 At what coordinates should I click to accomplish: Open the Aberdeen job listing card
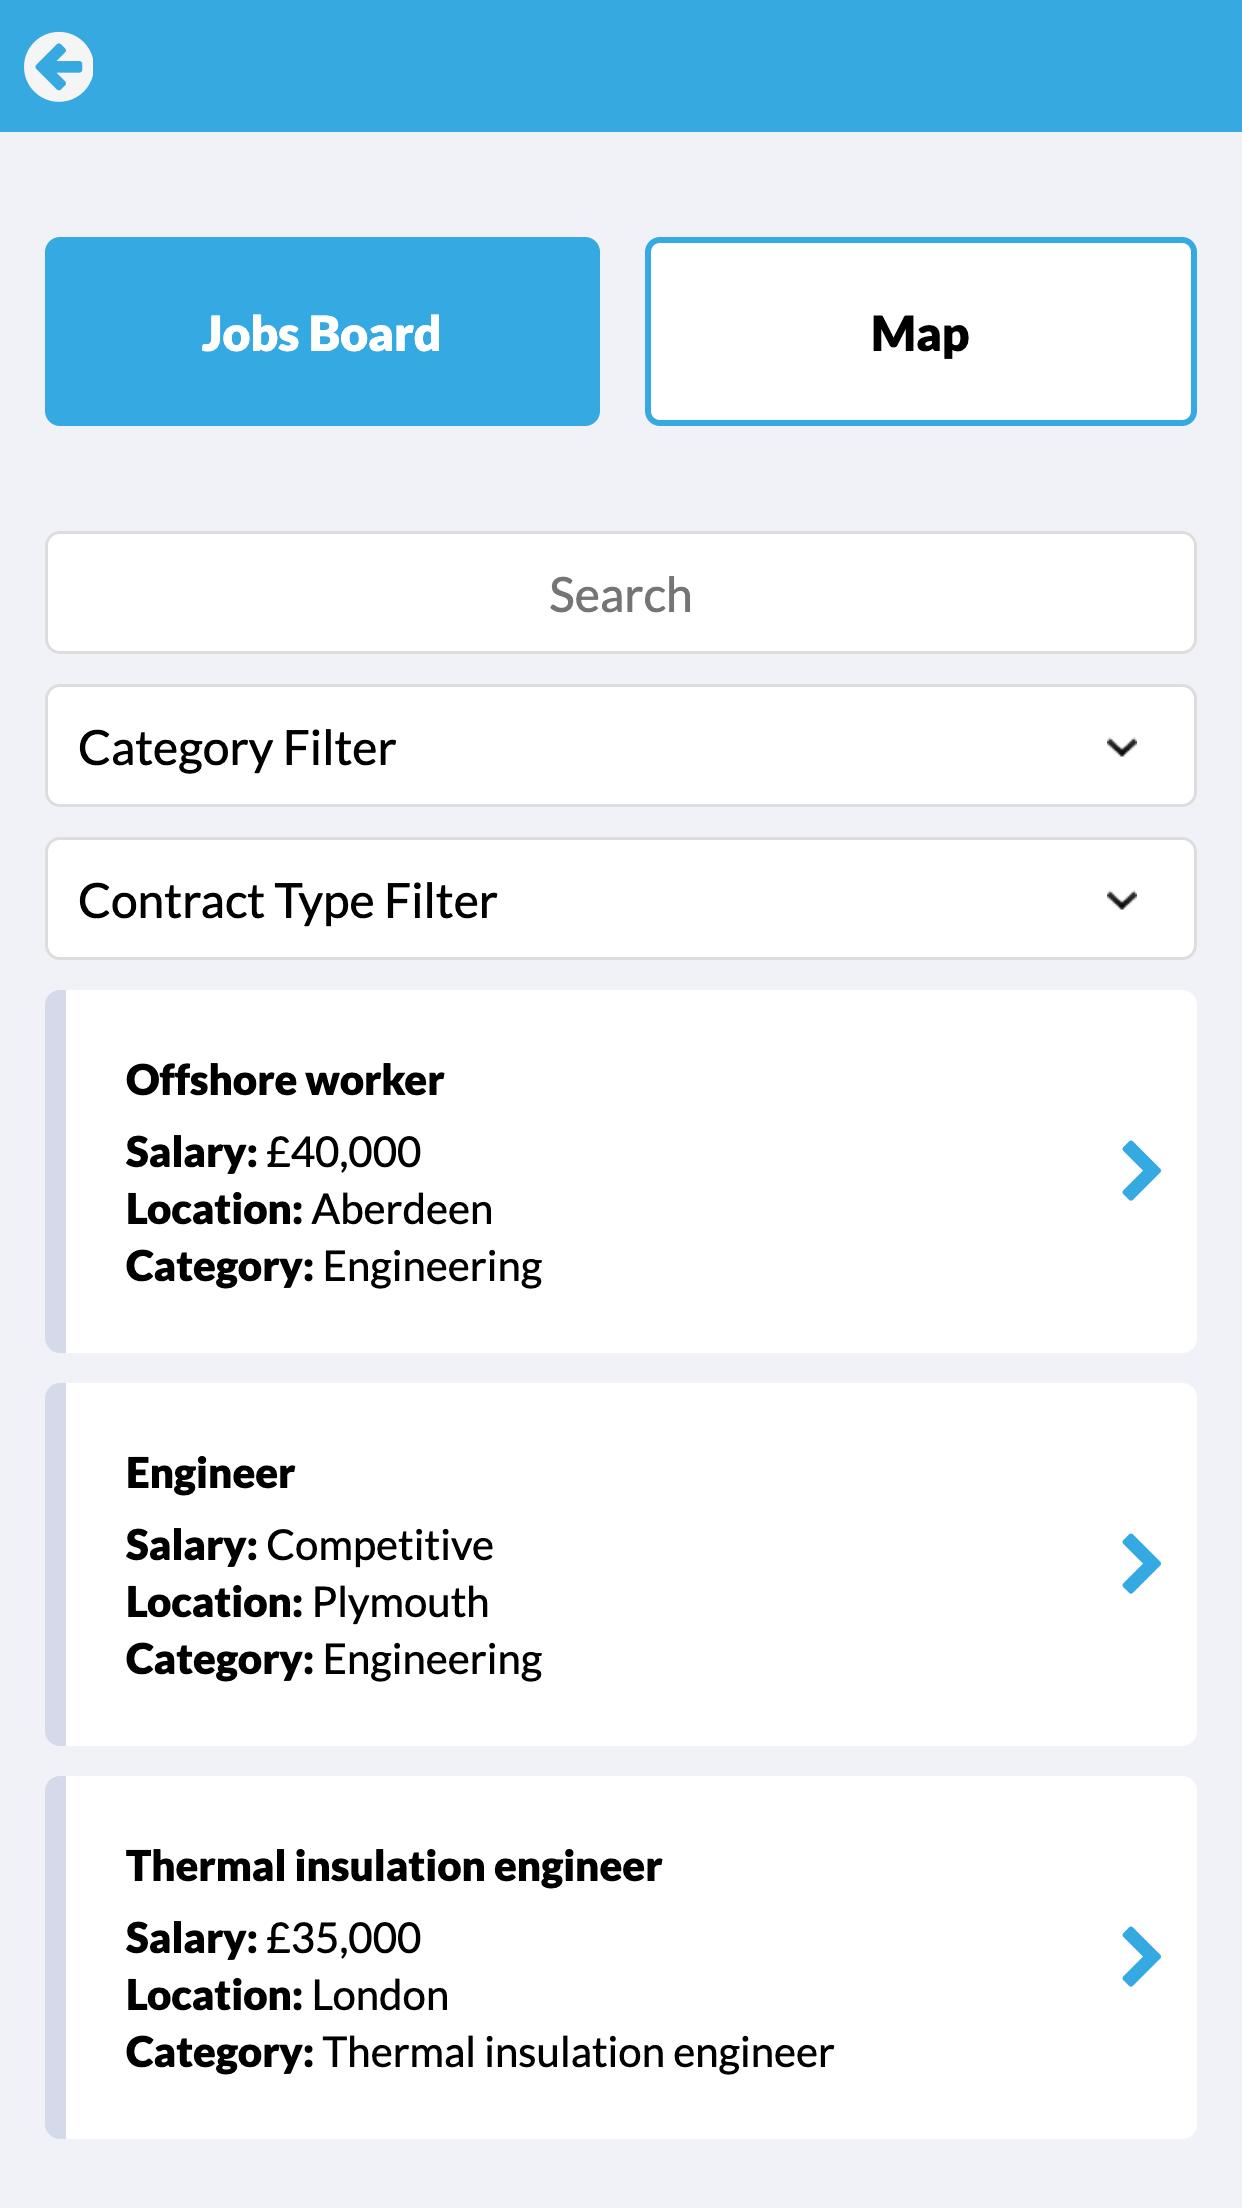click(x=621, y=1171)
